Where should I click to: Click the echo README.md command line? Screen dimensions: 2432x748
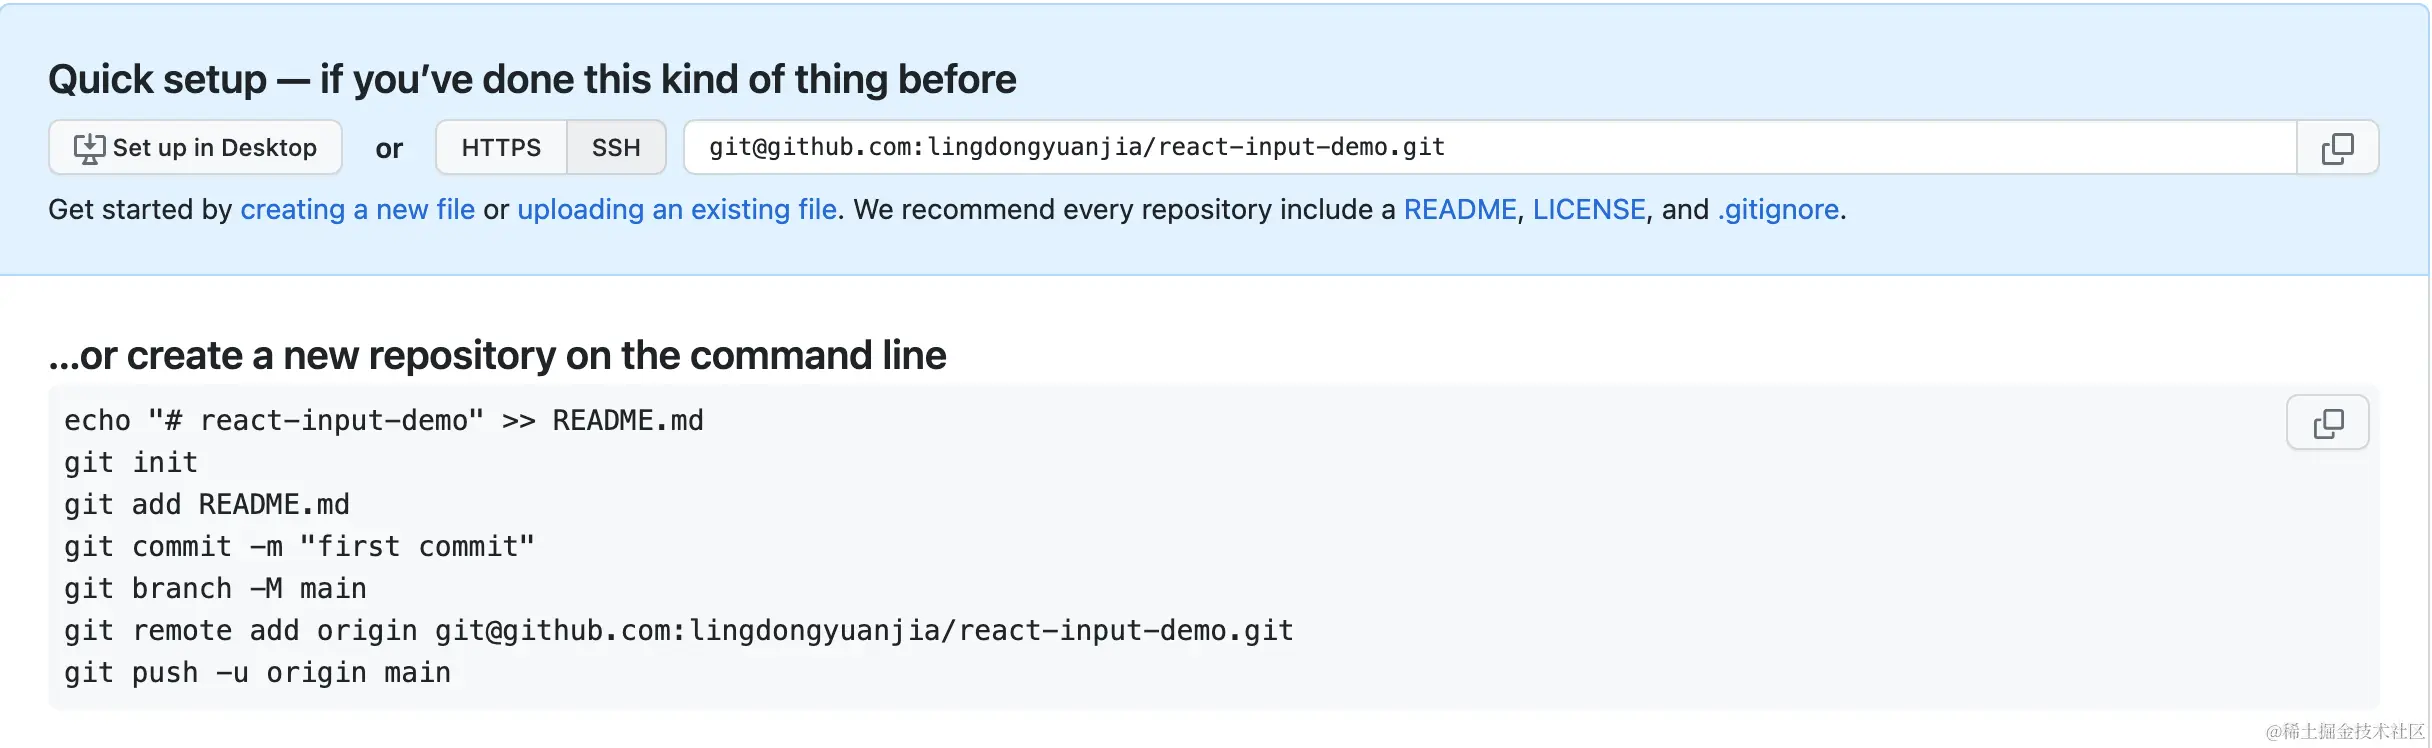tap(384, 421)
